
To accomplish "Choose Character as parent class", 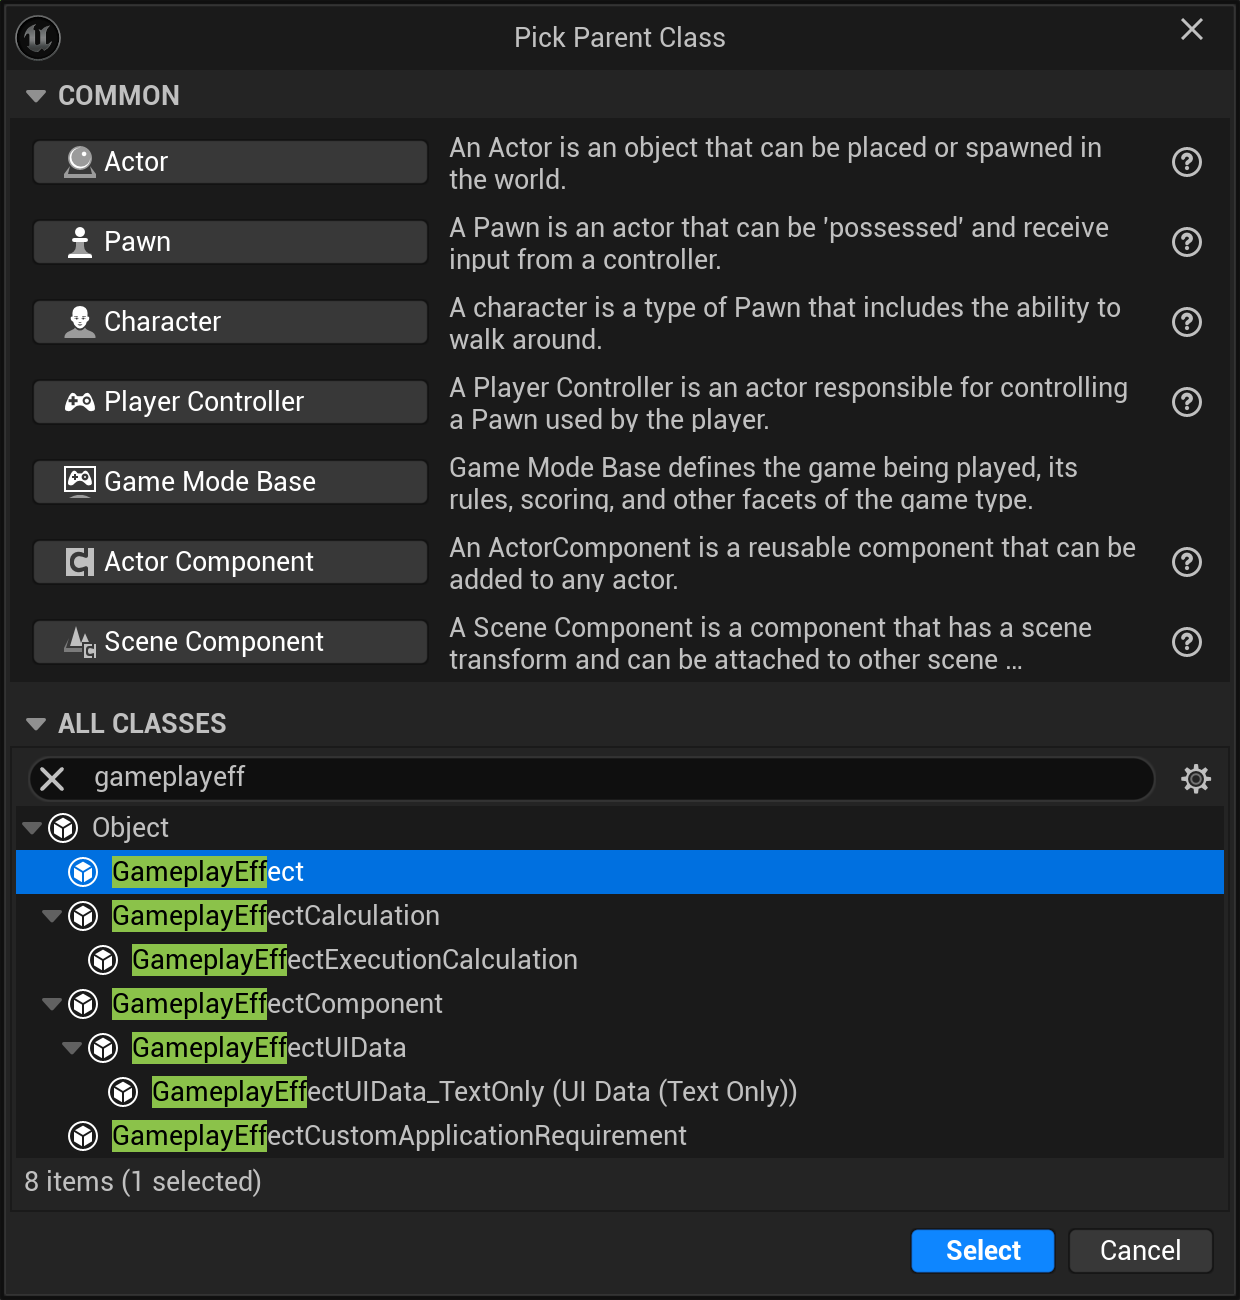I will [231, 322].
